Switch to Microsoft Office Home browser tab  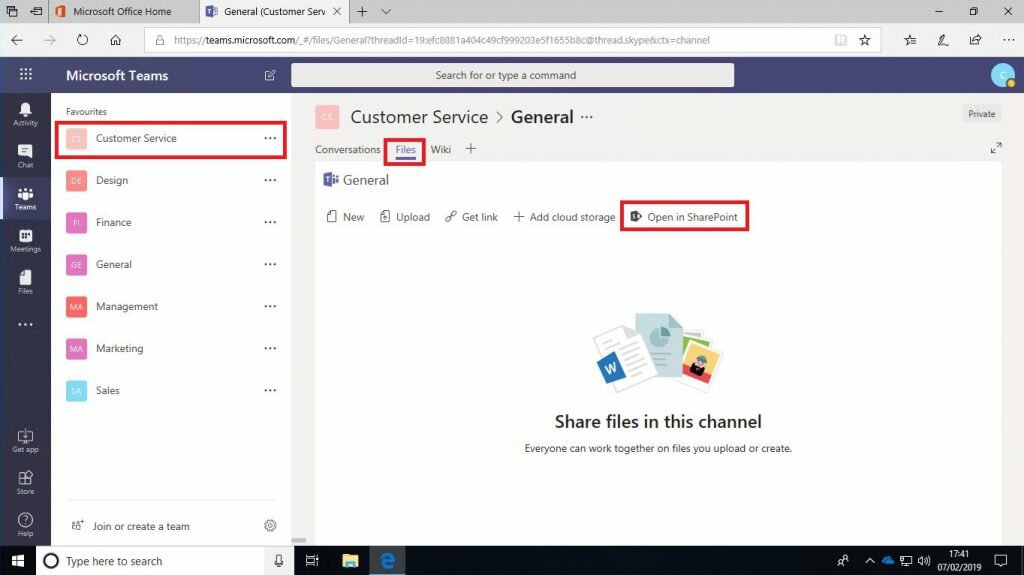coord(124,11)
